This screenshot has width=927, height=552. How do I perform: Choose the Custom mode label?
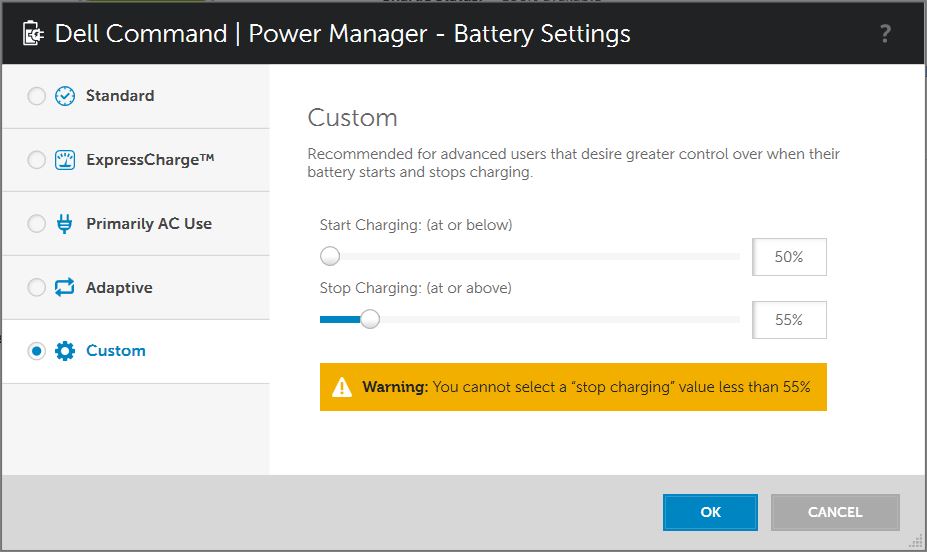tap(116, 351)
